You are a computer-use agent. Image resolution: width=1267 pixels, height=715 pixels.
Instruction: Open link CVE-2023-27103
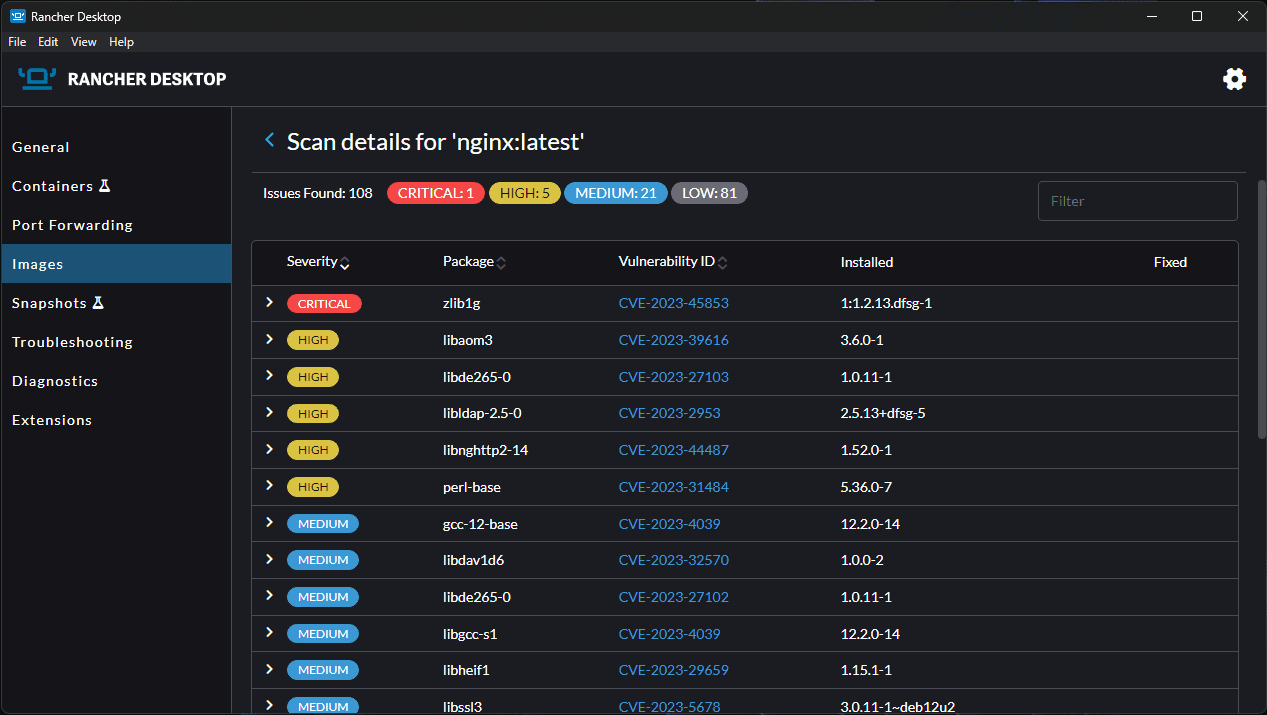click(673, 377)
